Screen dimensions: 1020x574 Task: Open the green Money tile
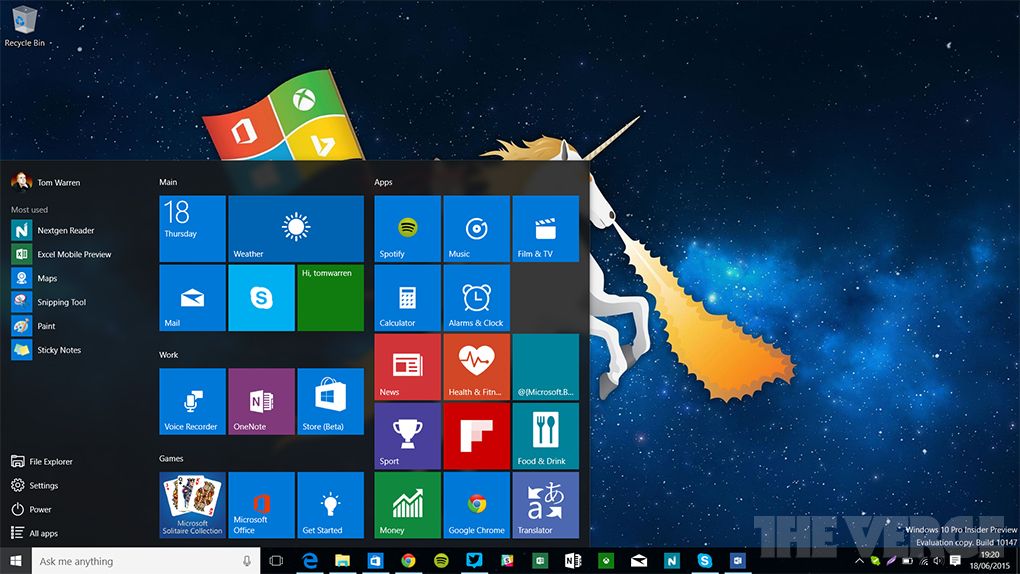(x=408, y=504)
